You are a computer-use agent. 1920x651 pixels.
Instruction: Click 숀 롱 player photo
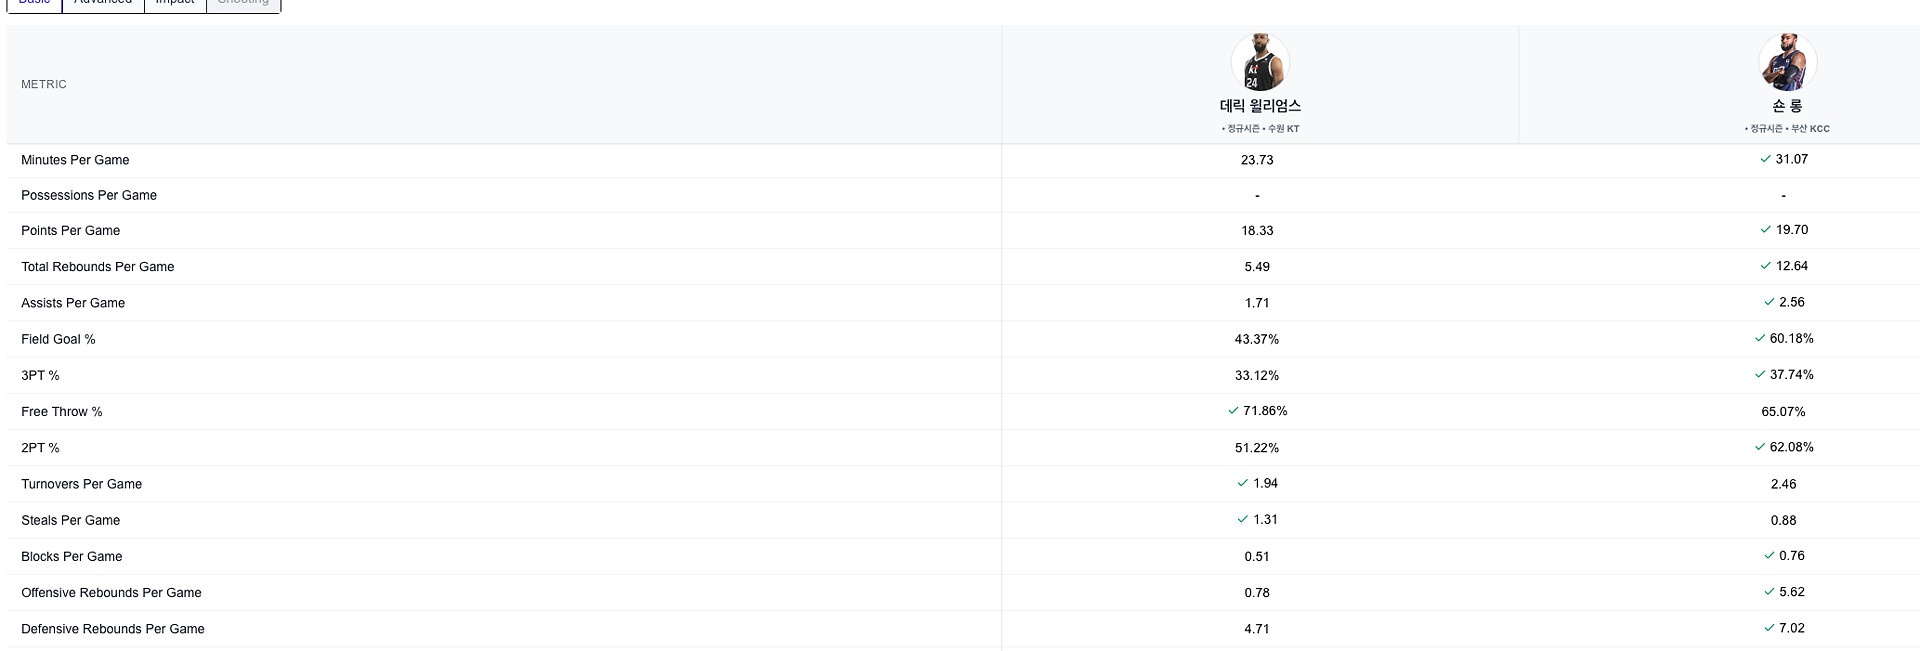point(1787,62)
